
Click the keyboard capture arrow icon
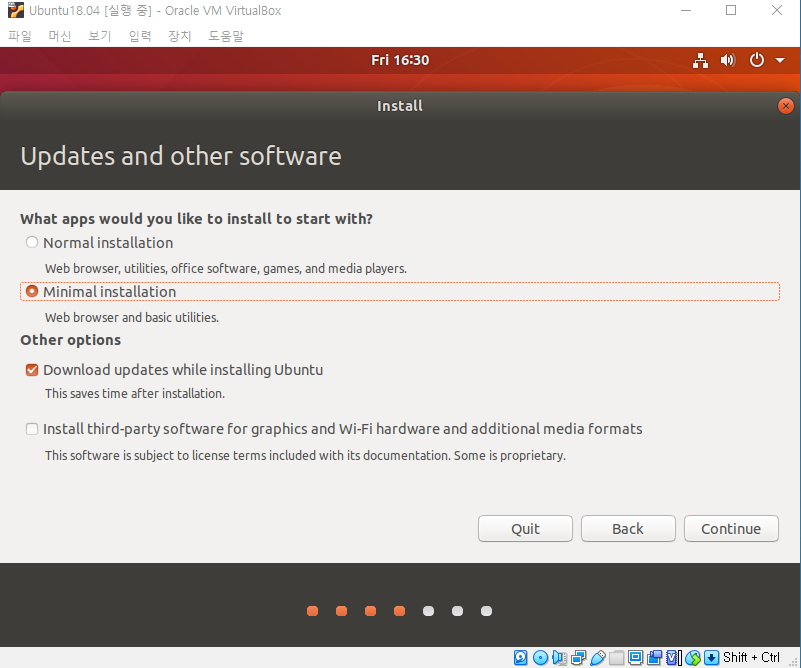coord(712,658)
